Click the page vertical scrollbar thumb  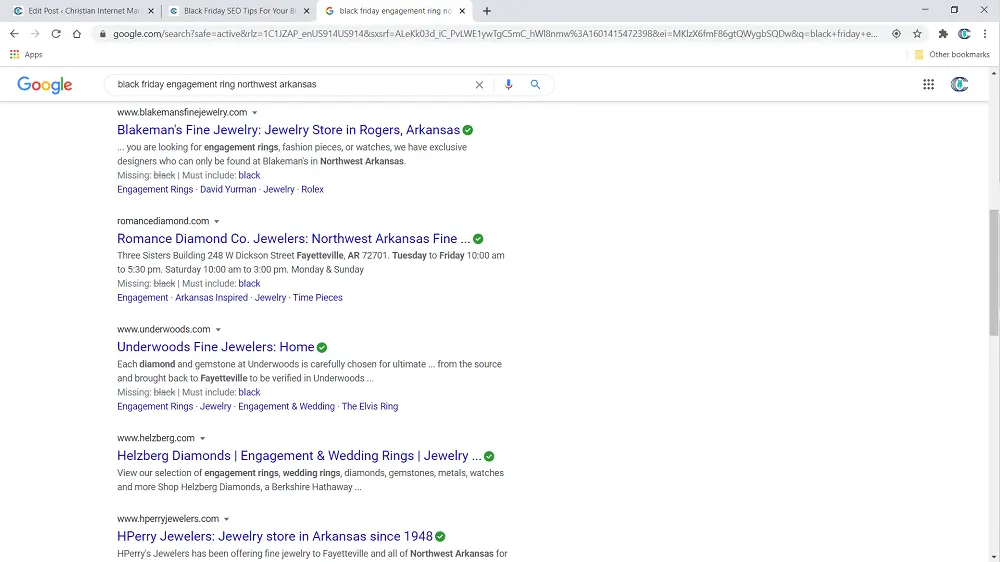994,272
